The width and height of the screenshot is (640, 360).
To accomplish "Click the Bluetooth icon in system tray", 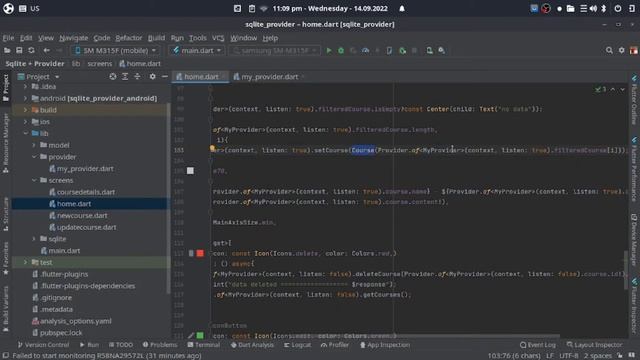I will pos(604,9).
